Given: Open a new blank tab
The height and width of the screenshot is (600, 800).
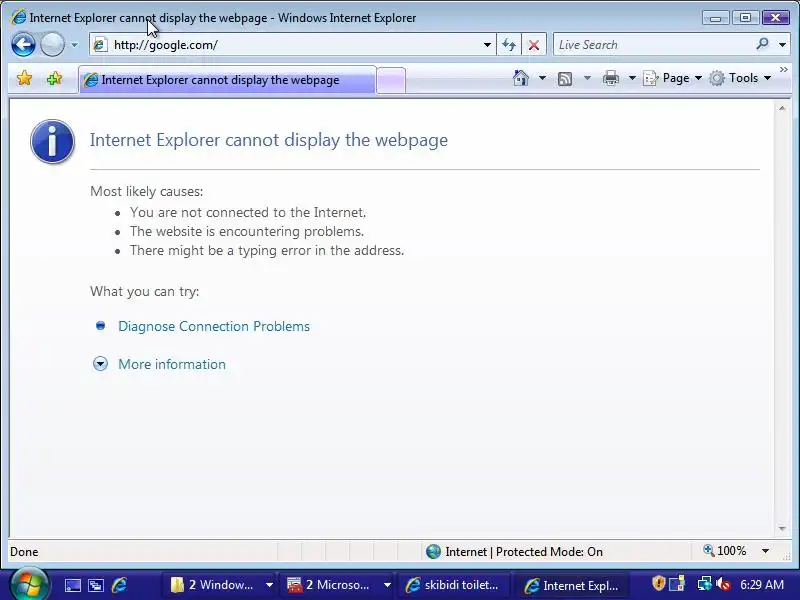Looking at the screenshot, I should [x=391, y=81].
